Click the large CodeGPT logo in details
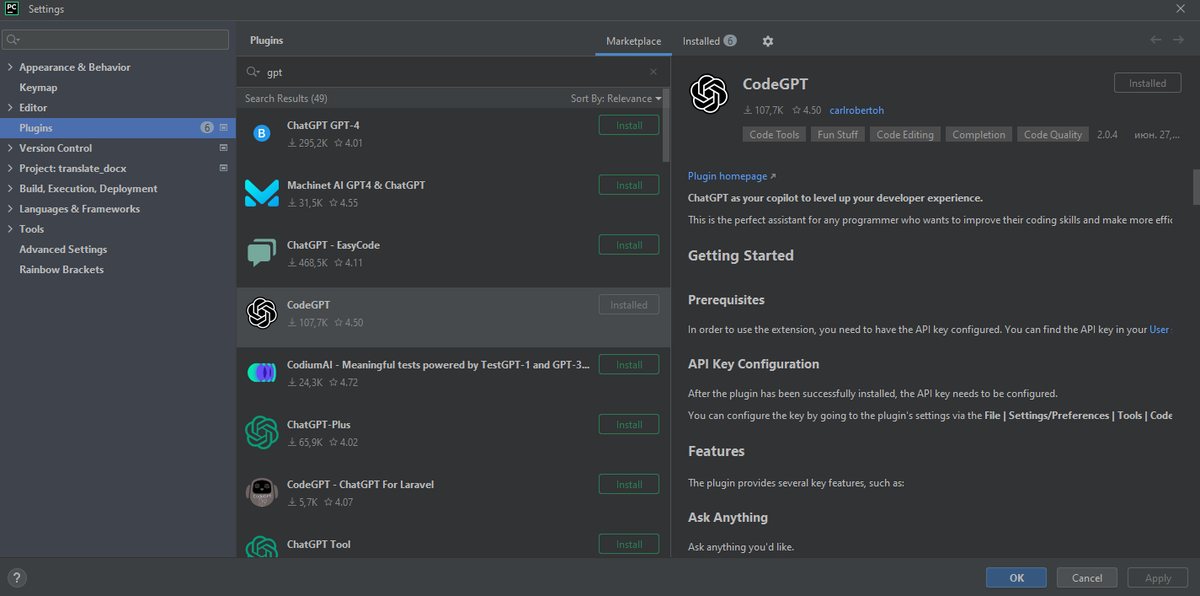1200x596 pixels. 708,95
